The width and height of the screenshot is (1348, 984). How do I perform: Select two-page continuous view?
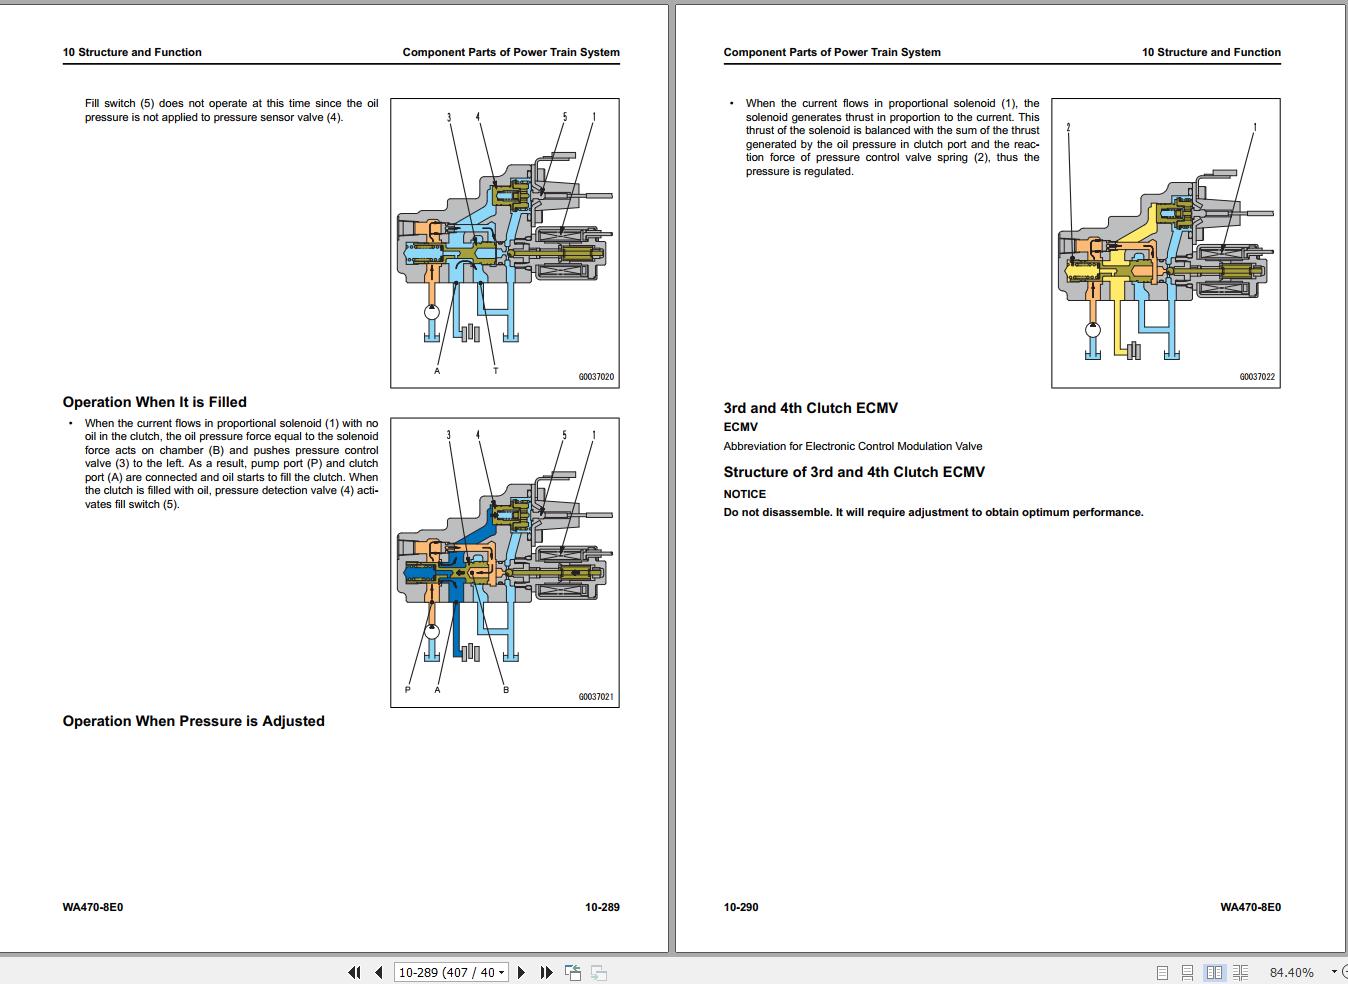click(1240, 972)
